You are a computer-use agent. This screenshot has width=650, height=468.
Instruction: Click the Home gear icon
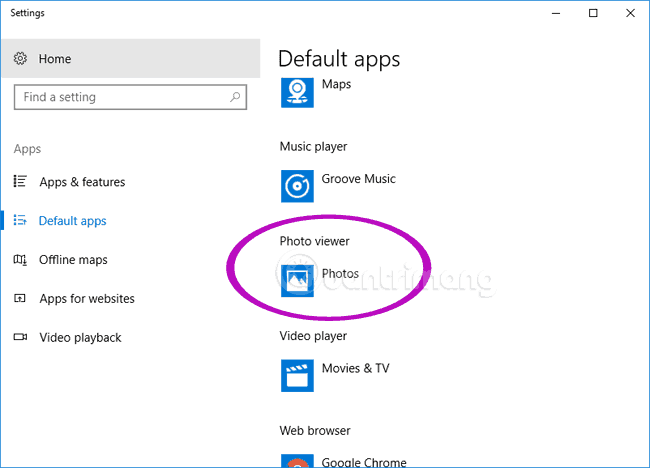coord(20,58)
